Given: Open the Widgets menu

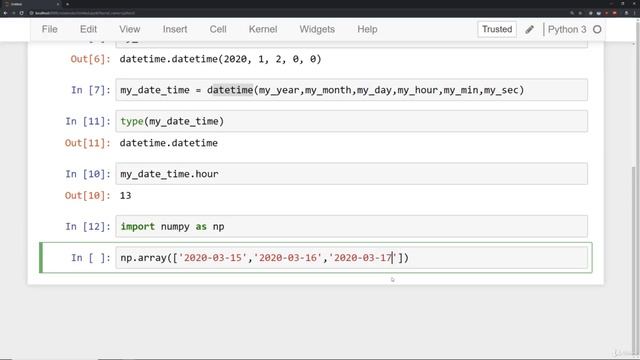Looking at the screenshot, I should click(317, 29).
